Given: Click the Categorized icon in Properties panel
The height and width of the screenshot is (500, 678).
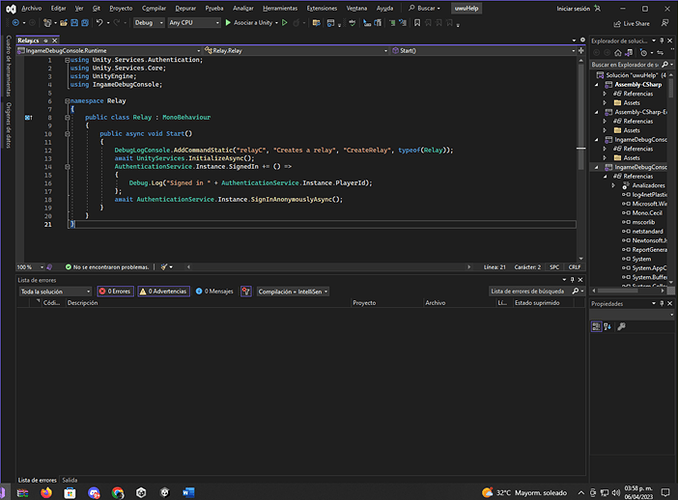Looking at the screenshot, I should (x=596, y=327).
